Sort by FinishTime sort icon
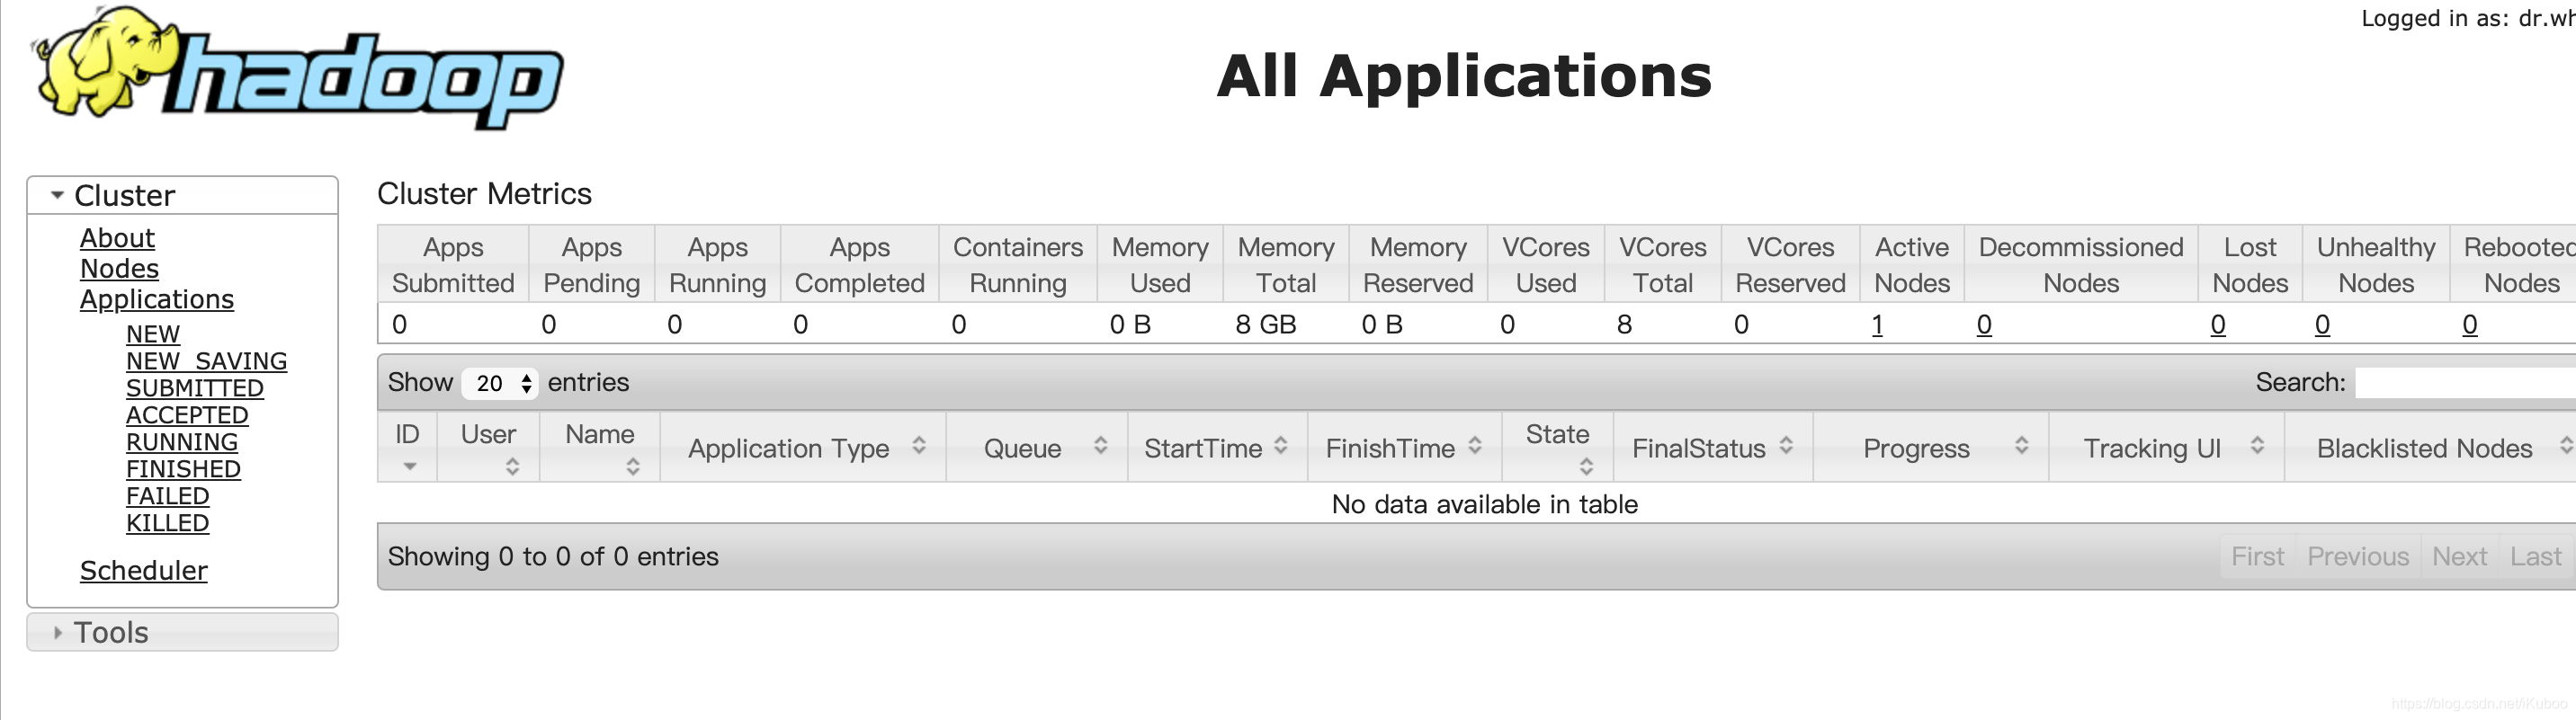The image size is (2576, 720). 1475,446
